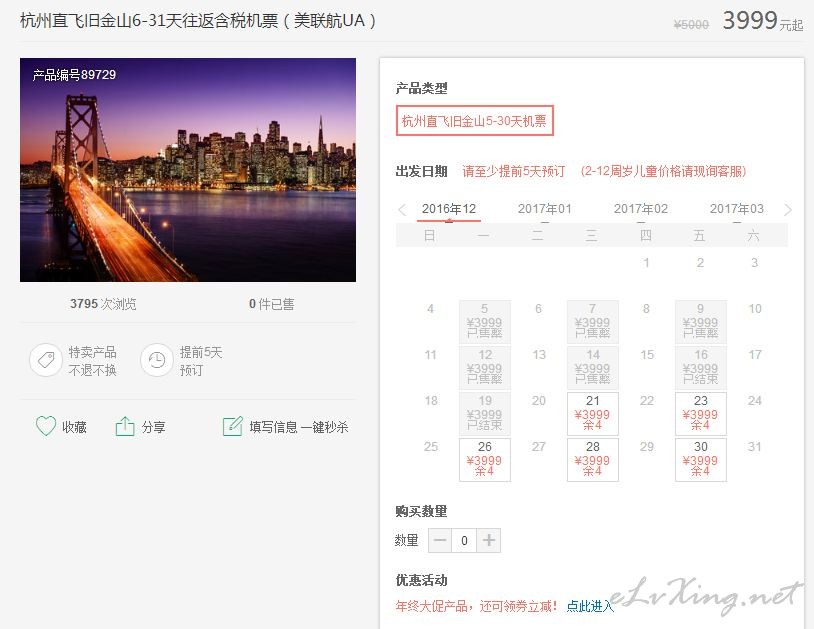Click the child price notice (2-12周岁儿童价格请现询客服)
Image resolution: width=814 pixels, height=629 pixels.
coord(663,171)
